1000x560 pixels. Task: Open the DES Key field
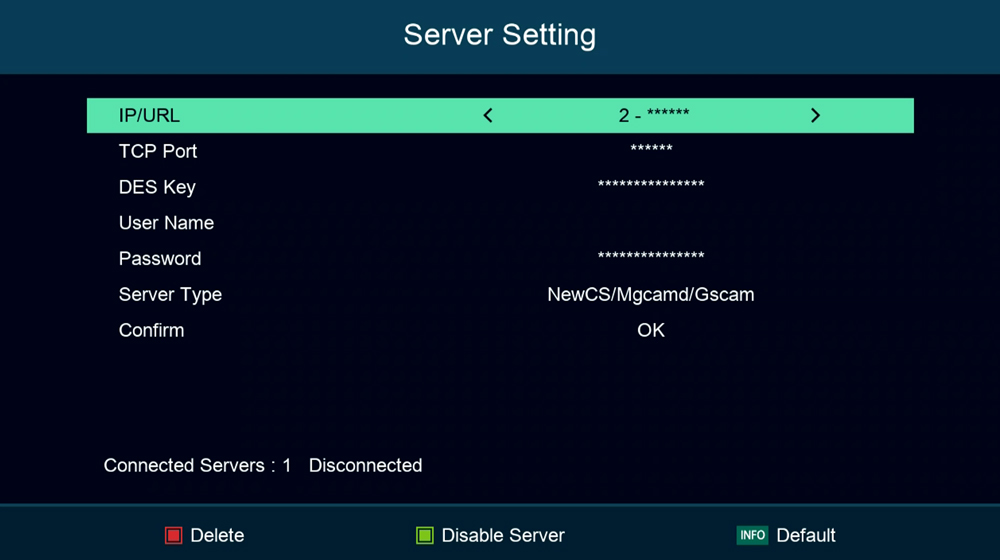click(651, 187)
